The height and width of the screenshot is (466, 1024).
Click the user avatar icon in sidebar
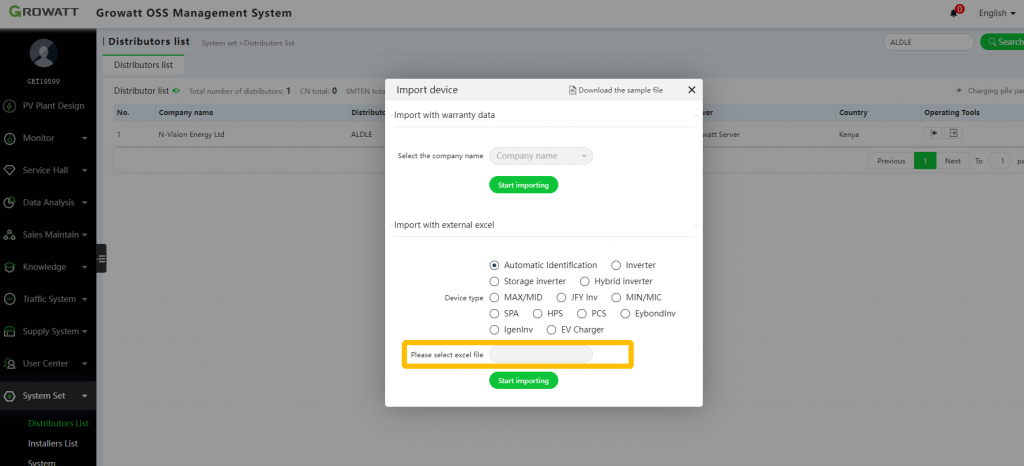coord(44,54)
